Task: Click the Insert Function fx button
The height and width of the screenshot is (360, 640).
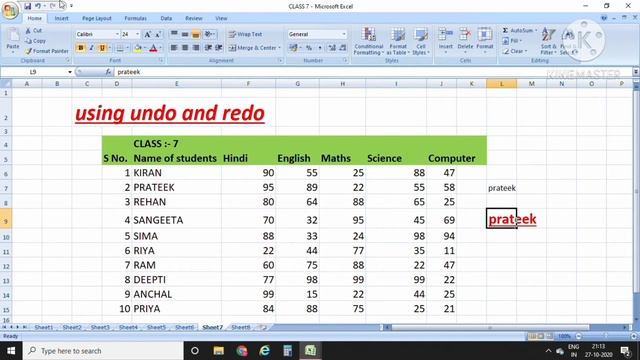Action: (108, 72)
